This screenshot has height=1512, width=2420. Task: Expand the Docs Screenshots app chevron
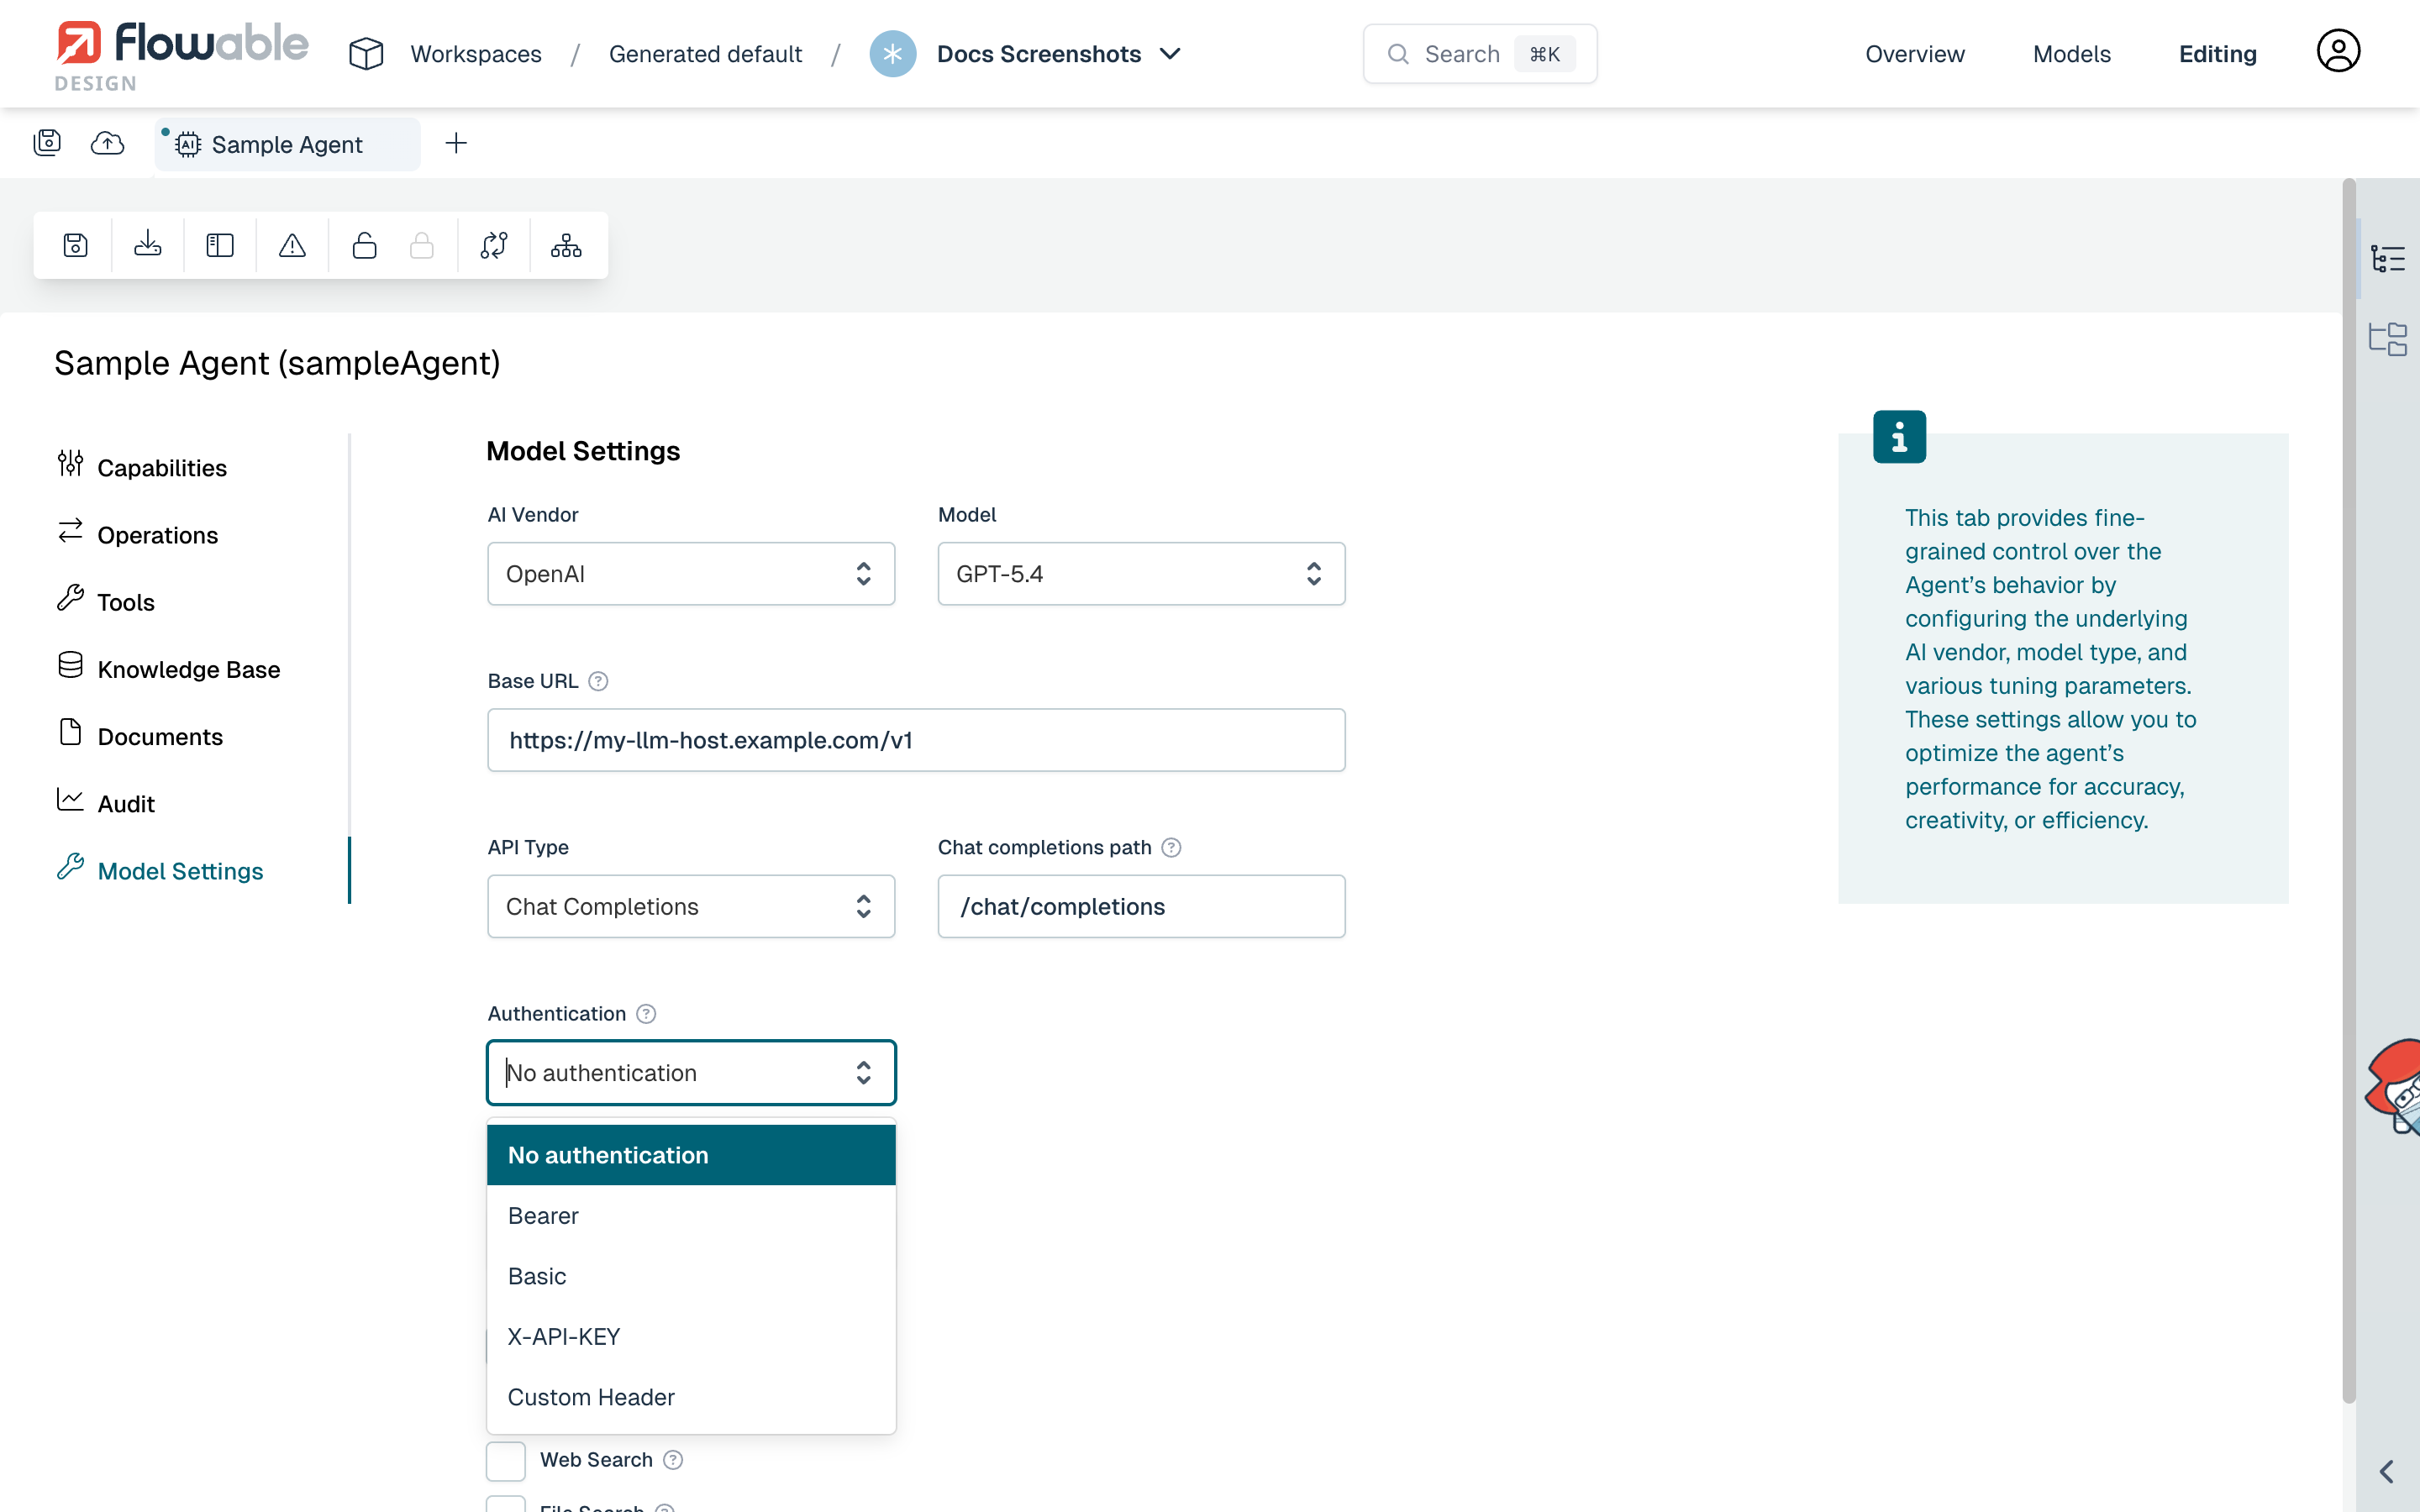coord(1170,54)
